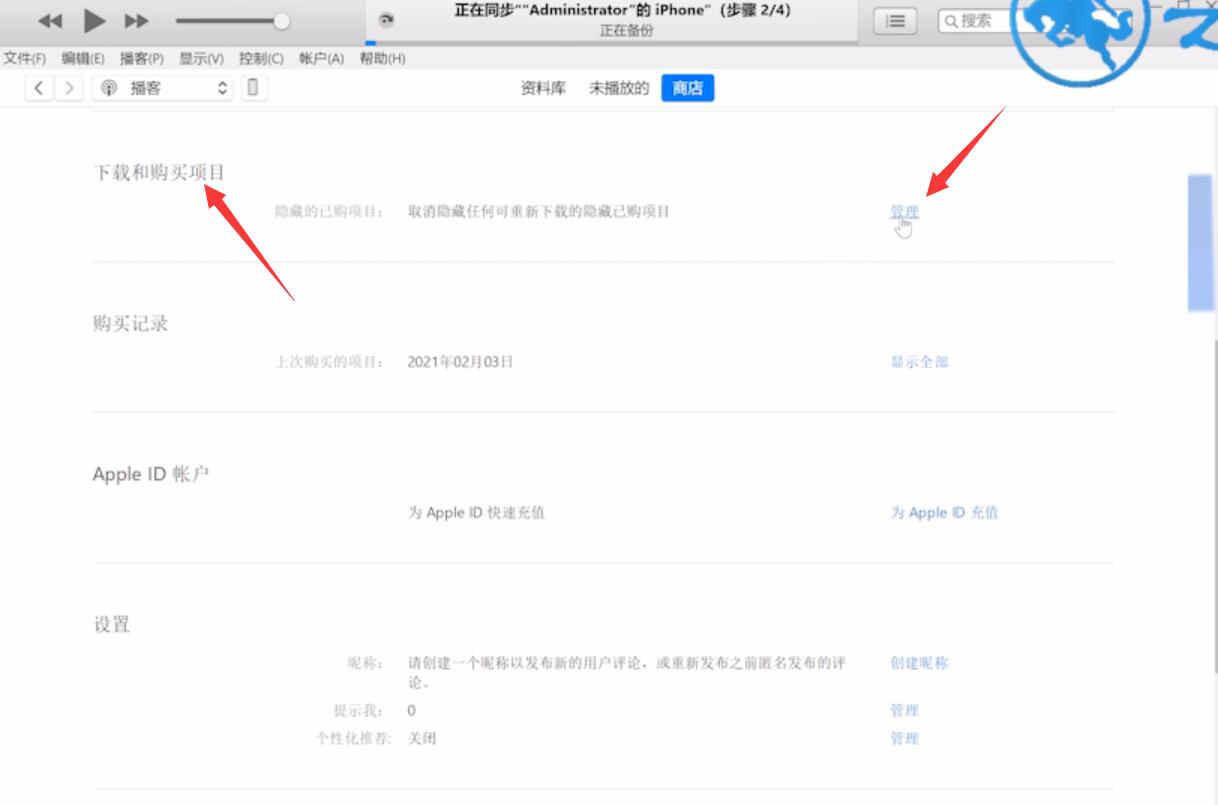Open the 编辑(E) menu
Screen dimensions: 1218x805
click(83, 59)
